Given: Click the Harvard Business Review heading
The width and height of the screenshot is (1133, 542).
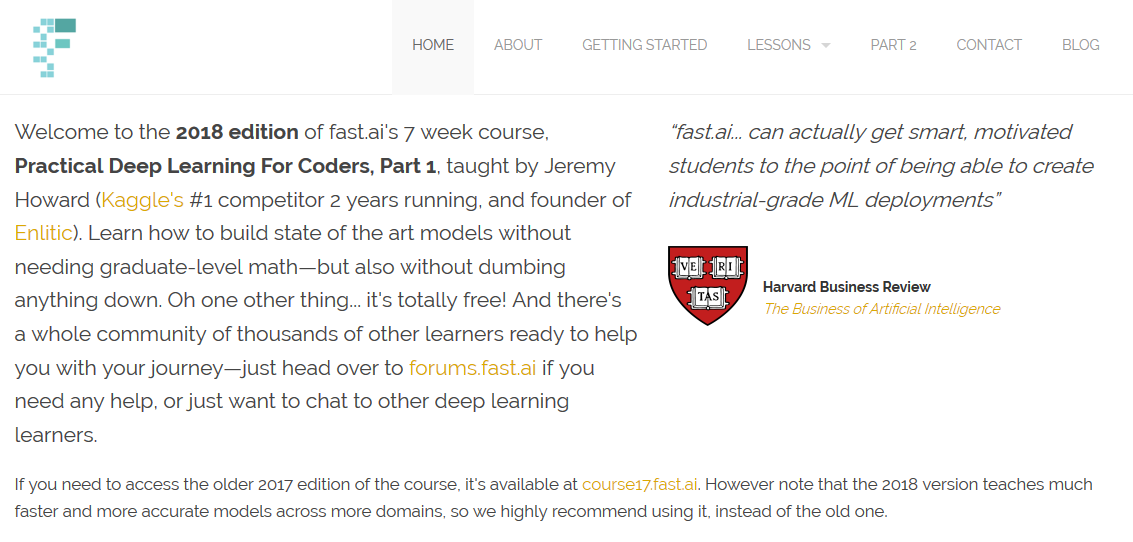Looking at the screenshot, I should pos(847,287).
